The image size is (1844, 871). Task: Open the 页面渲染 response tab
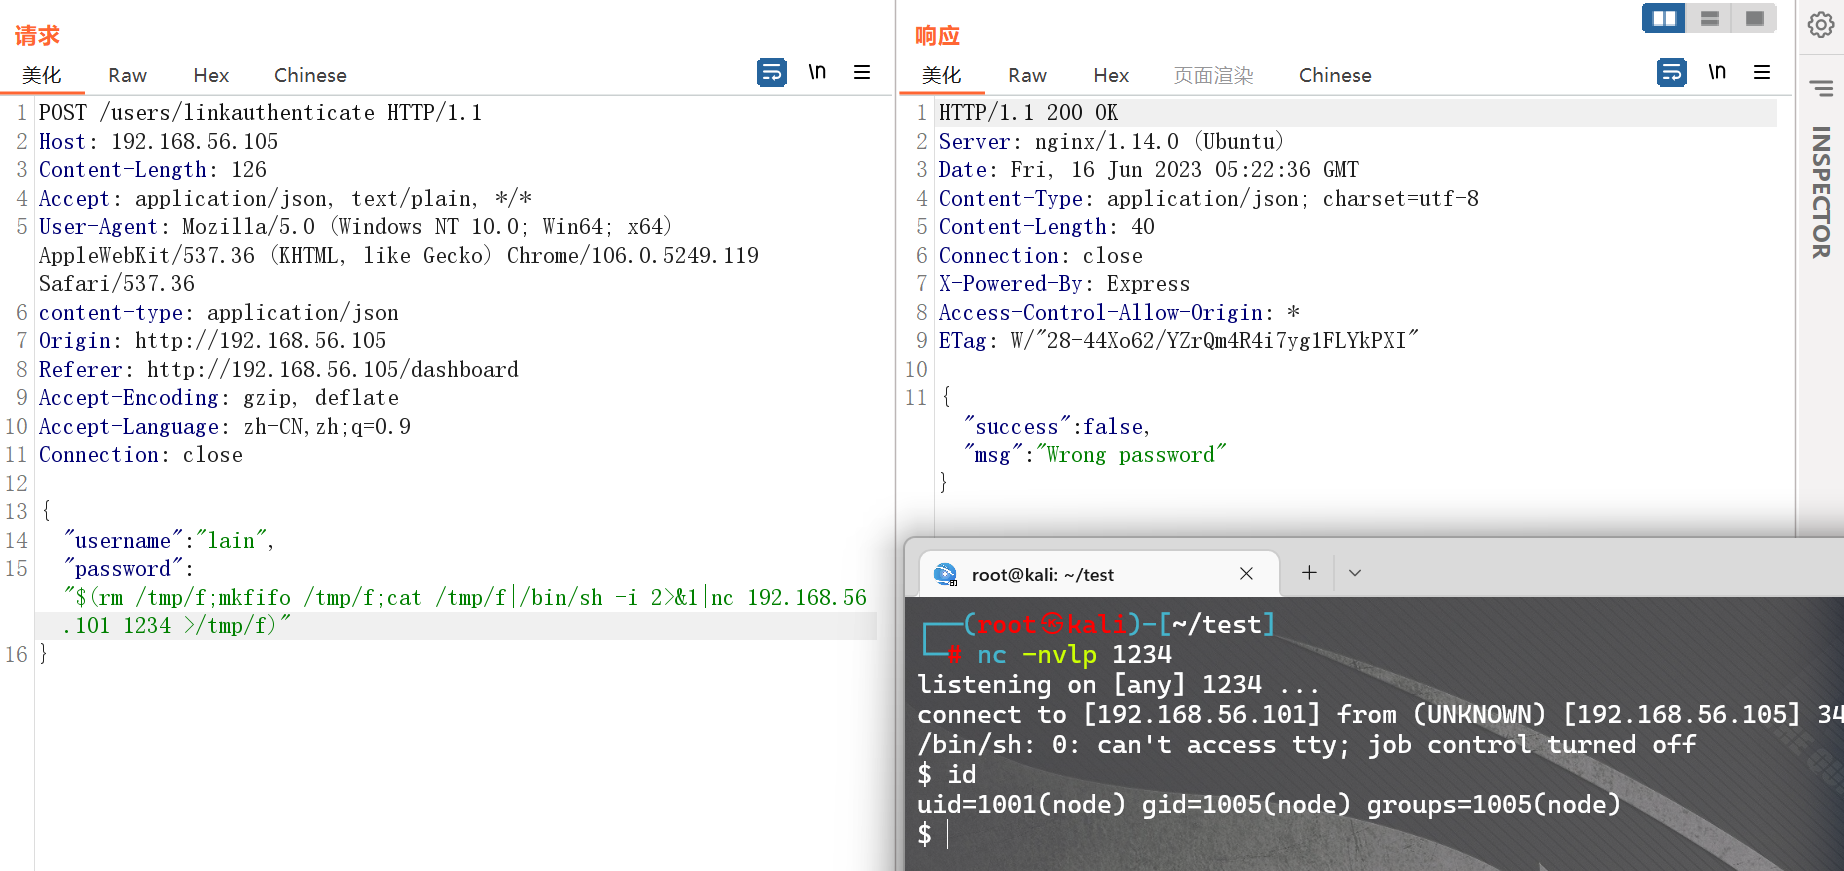tap(1213, 75)
